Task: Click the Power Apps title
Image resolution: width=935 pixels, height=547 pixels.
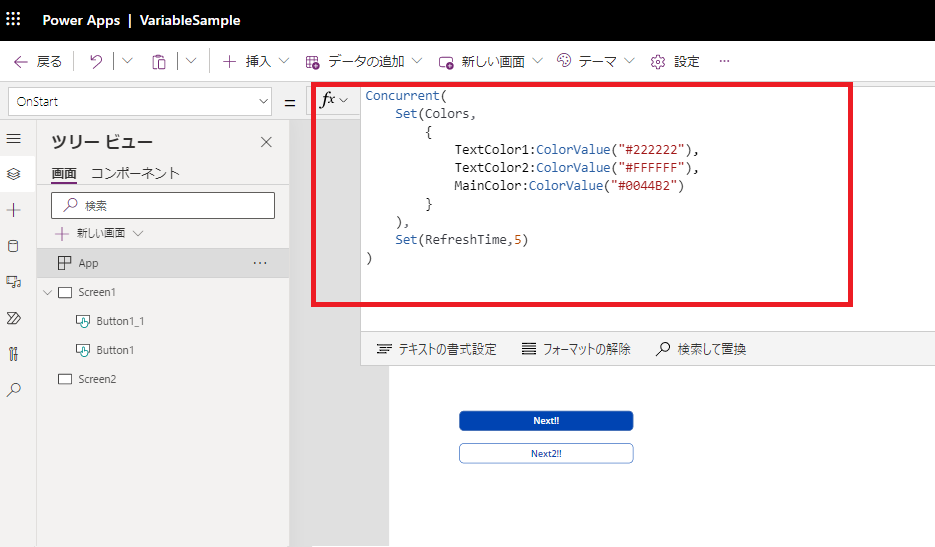Action: tap(81, 20)
